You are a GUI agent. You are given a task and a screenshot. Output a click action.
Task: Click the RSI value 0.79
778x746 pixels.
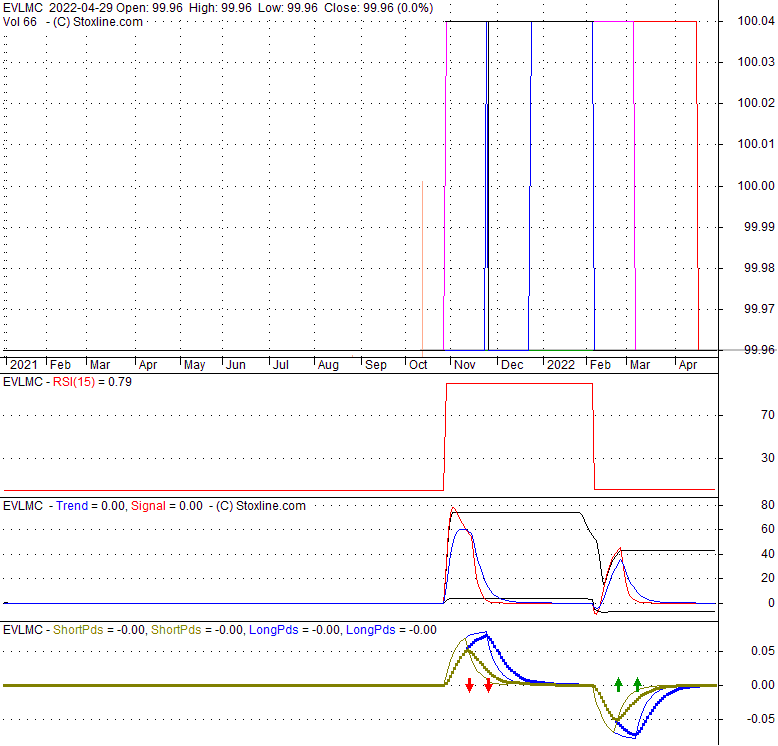120,382
